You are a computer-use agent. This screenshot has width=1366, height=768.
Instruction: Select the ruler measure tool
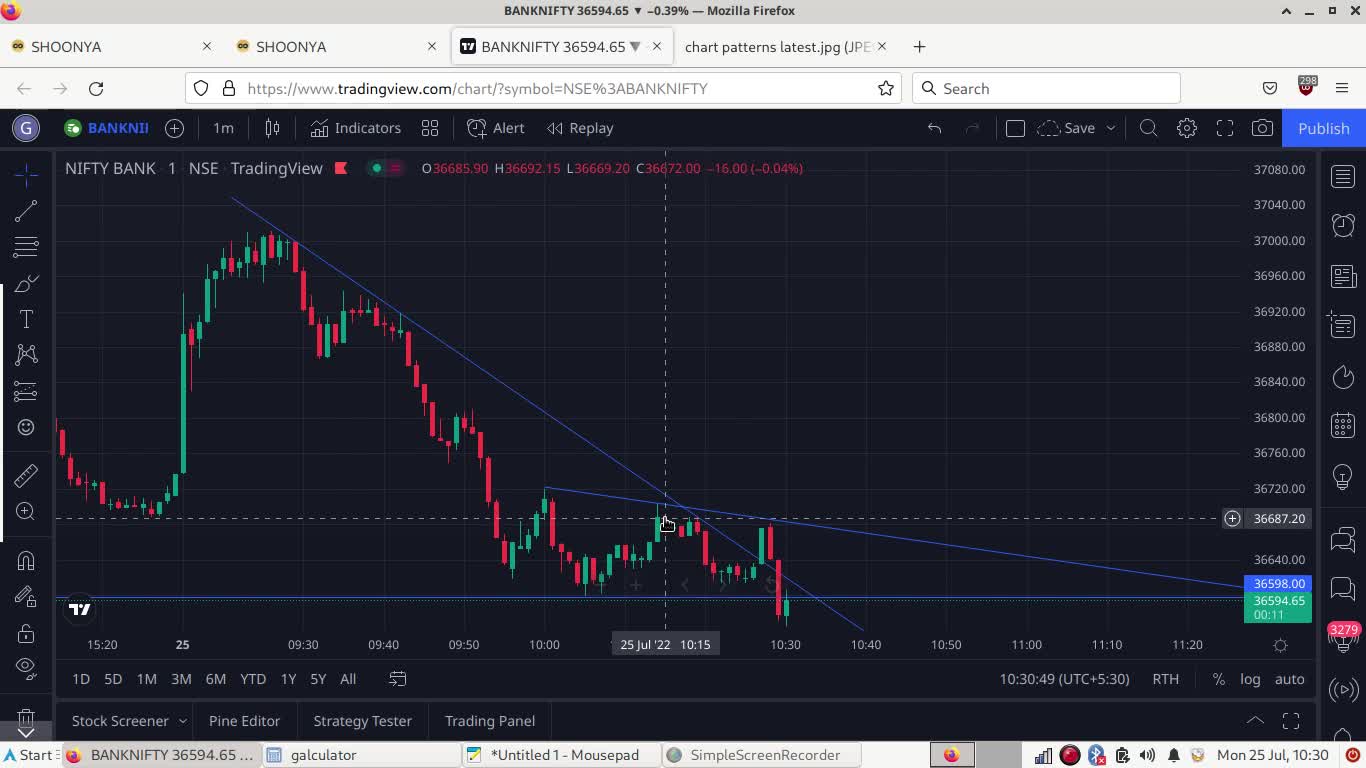click(x=26, y=475)
